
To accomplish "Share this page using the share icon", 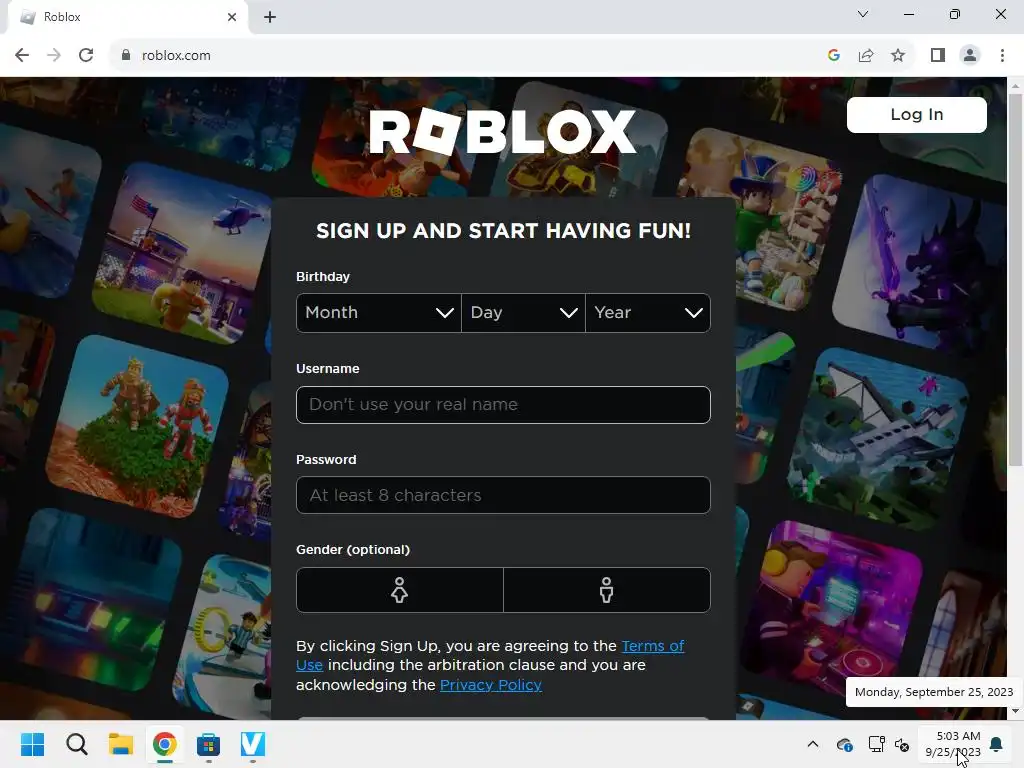I will click(866, 56).
